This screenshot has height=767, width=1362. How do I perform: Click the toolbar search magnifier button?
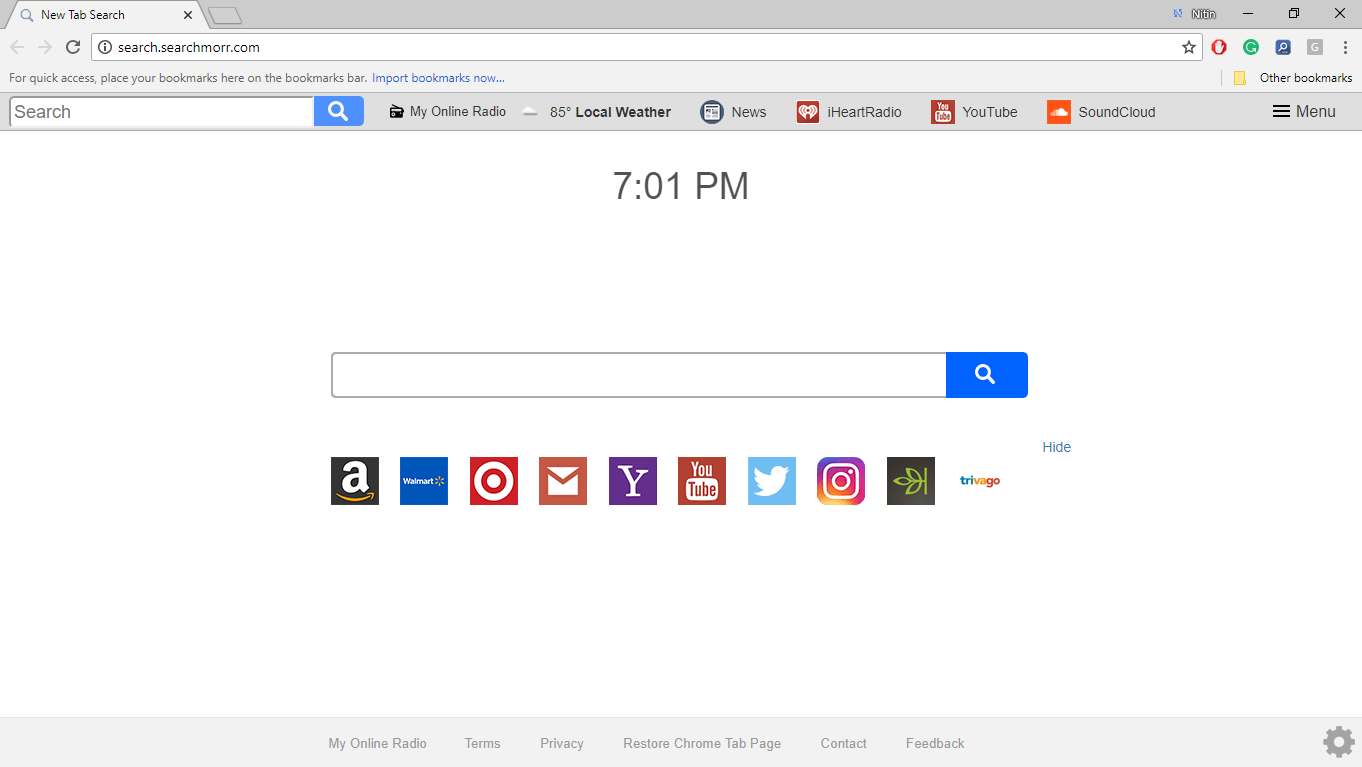click(x=339, y=111)
